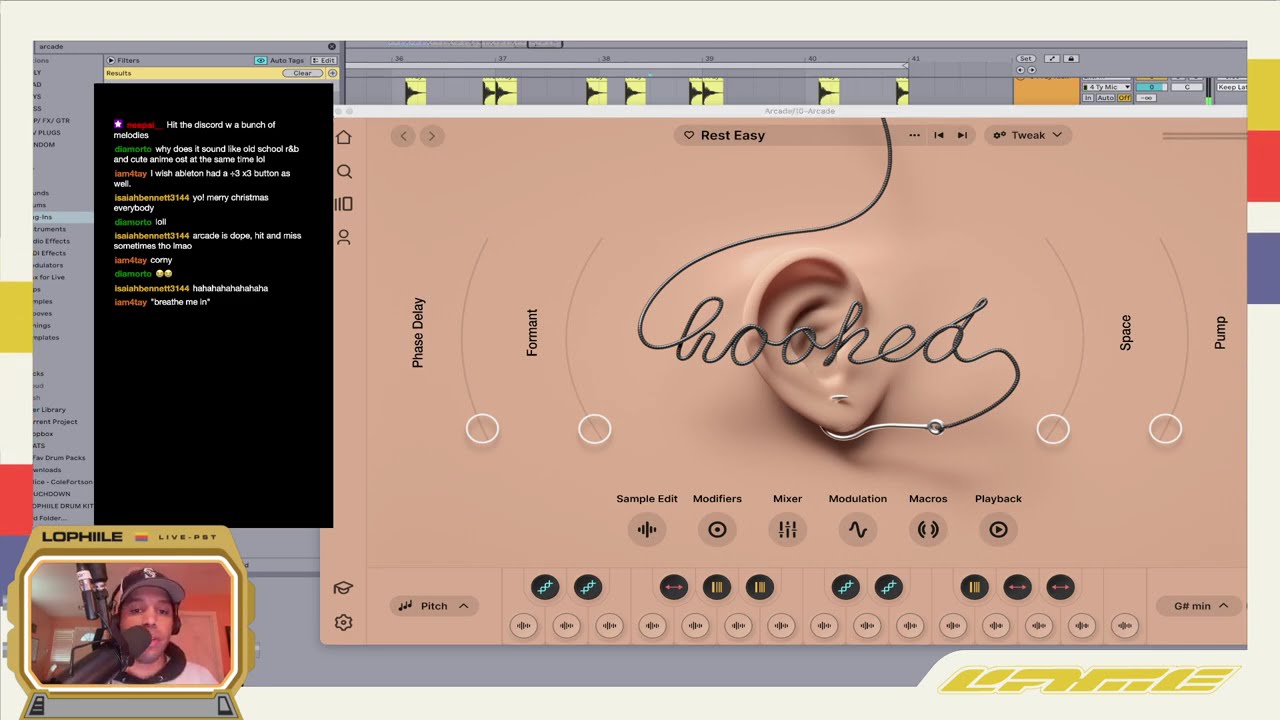Set track monitor to Auto
This screenshot has width=1280, height=720.
(x=1105, y=98)
